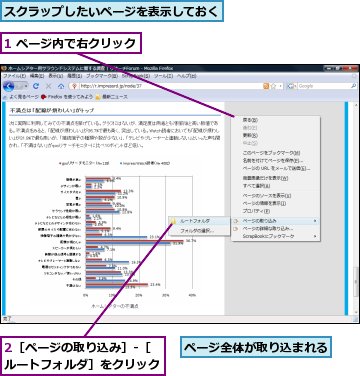Click the heading 不満点は「配線が煩わしい」がトップ
The height and width of the screenshot is (376, 360).
pos(52,110)
